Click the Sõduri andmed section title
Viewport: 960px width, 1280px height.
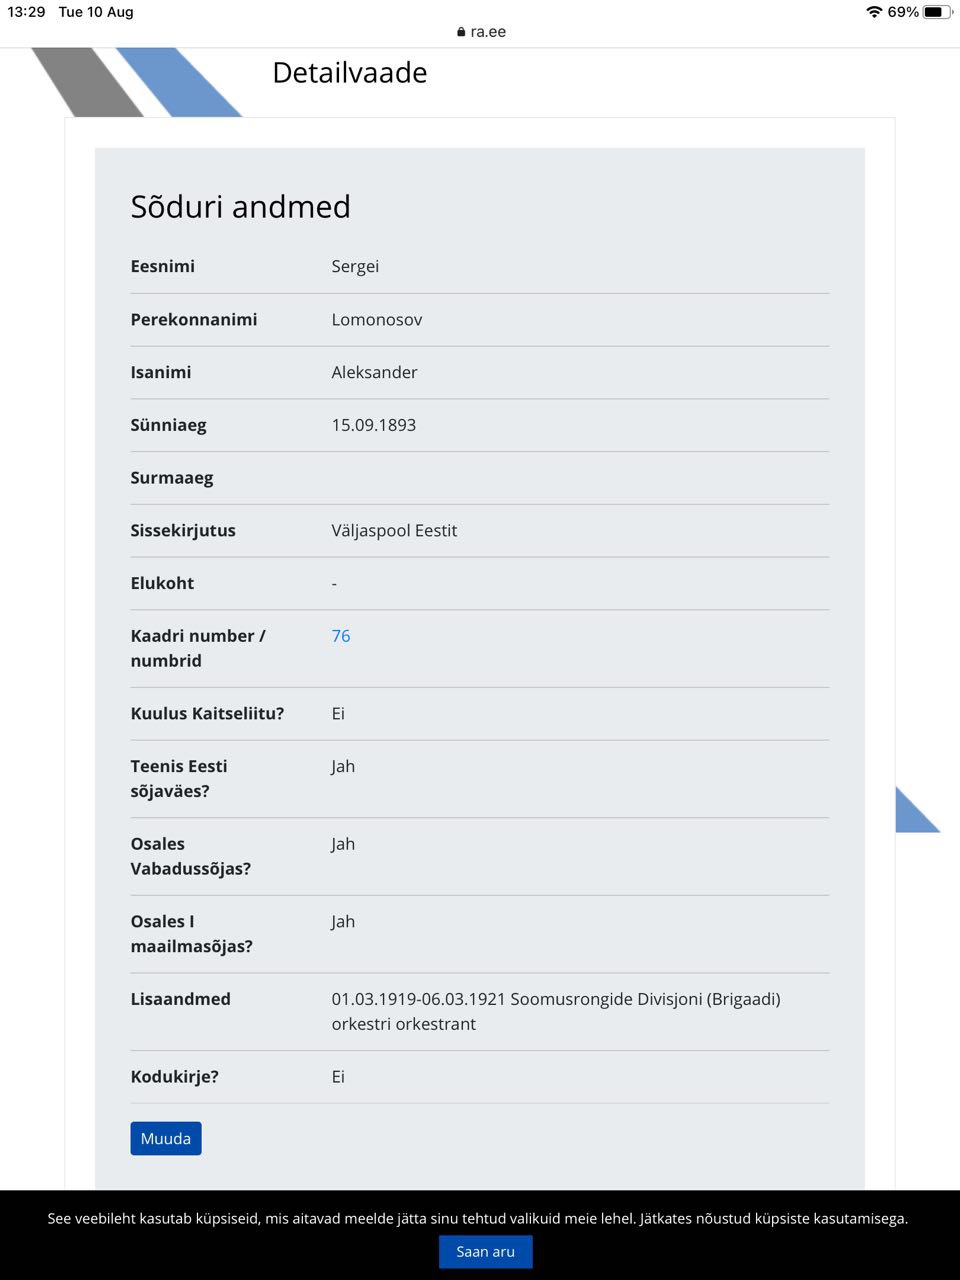pos(241,206)
